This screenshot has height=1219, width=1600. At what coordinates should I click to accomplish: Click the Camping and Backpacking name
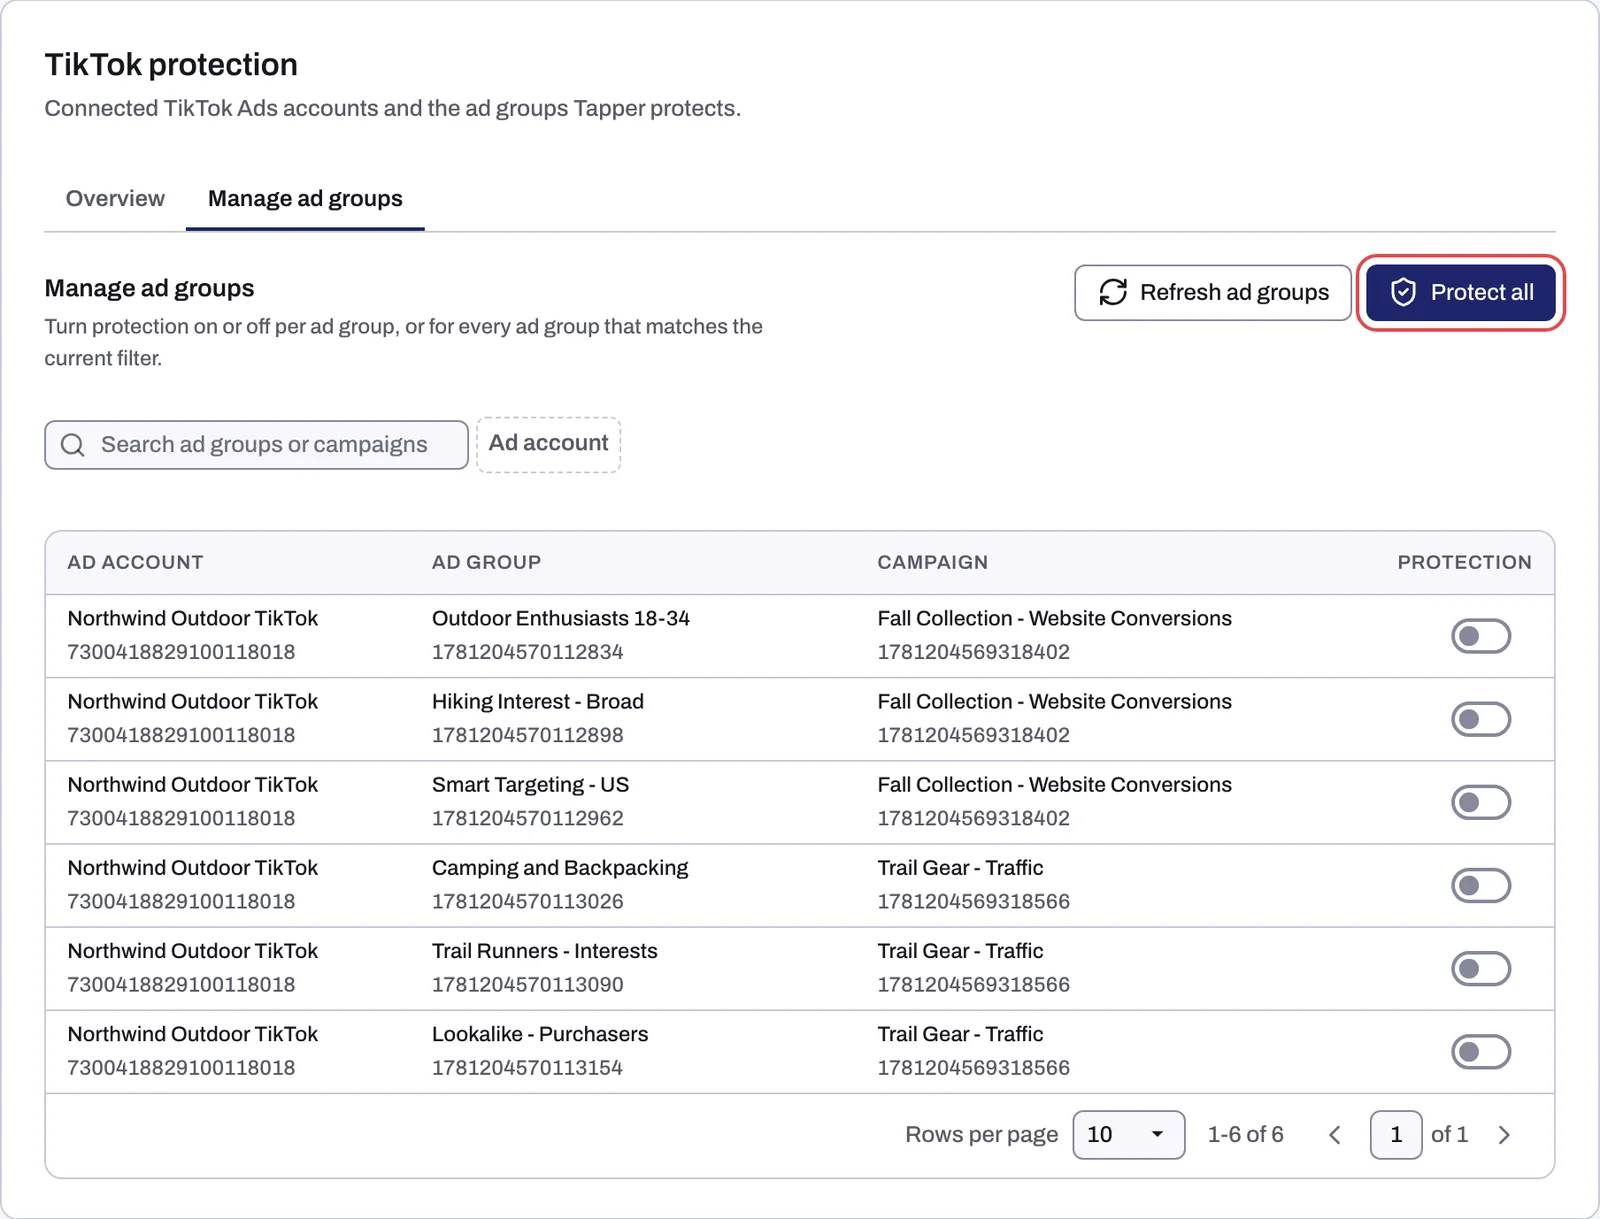(x=560, y=868)
